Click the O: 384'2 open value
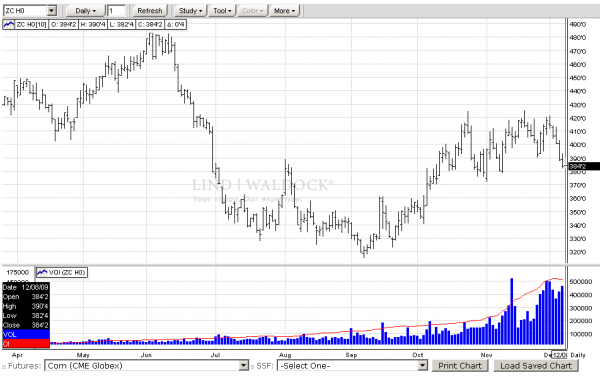Viewport: 600px width, 378px height. 64,25
